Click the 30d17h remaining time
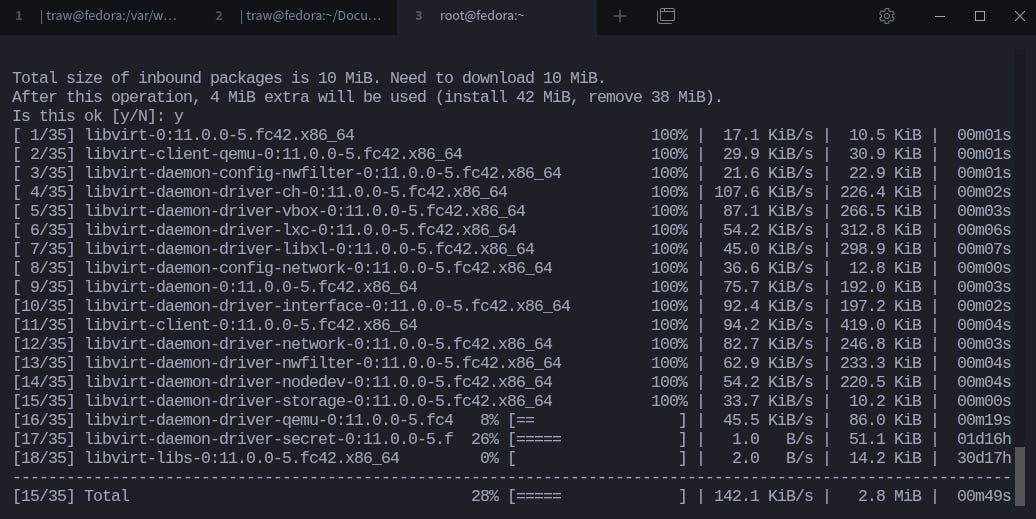 pos(984,458)
